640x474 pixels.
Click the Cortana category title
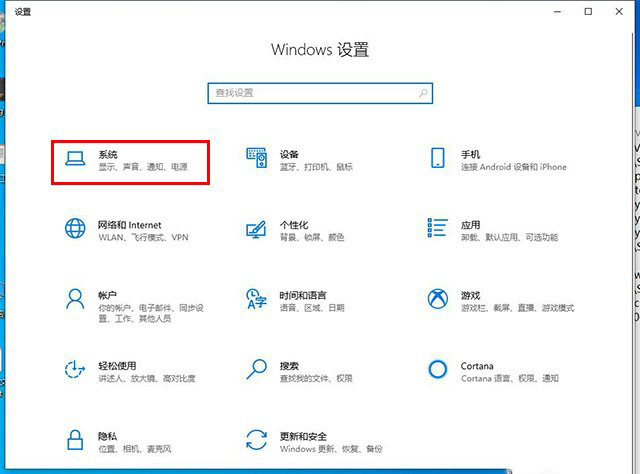tap(477, 366)
